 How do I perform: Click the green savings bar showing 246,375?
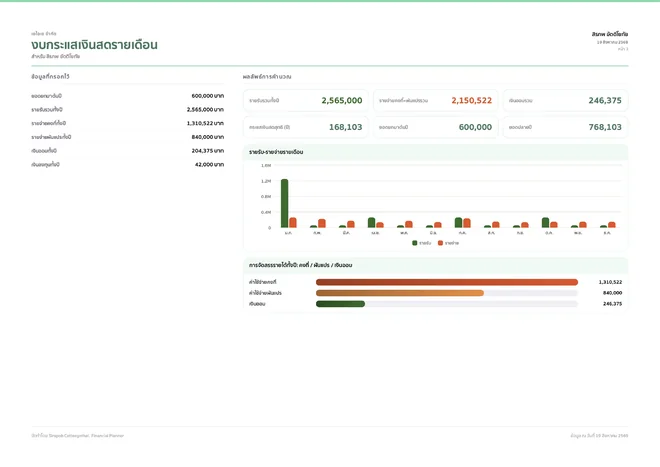click(x=340, y=304)
